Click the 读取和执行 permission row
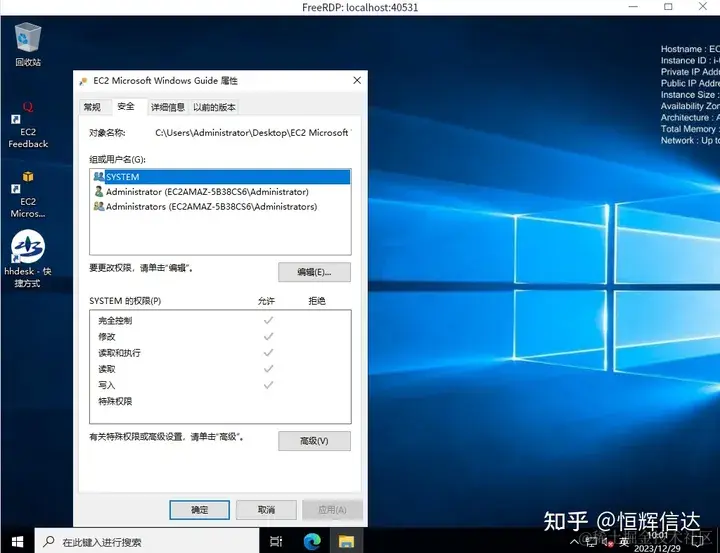Screen dimensions: 720x553 220,353
